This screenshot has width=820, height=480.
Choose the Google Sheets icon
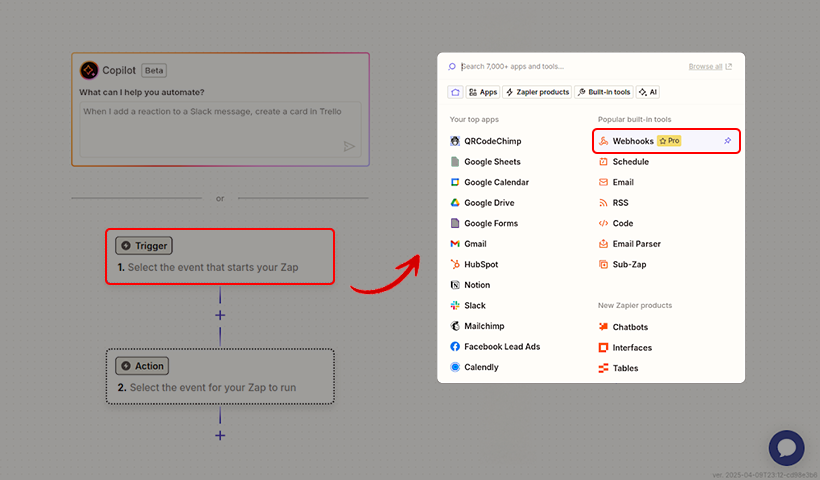point(455,162)
